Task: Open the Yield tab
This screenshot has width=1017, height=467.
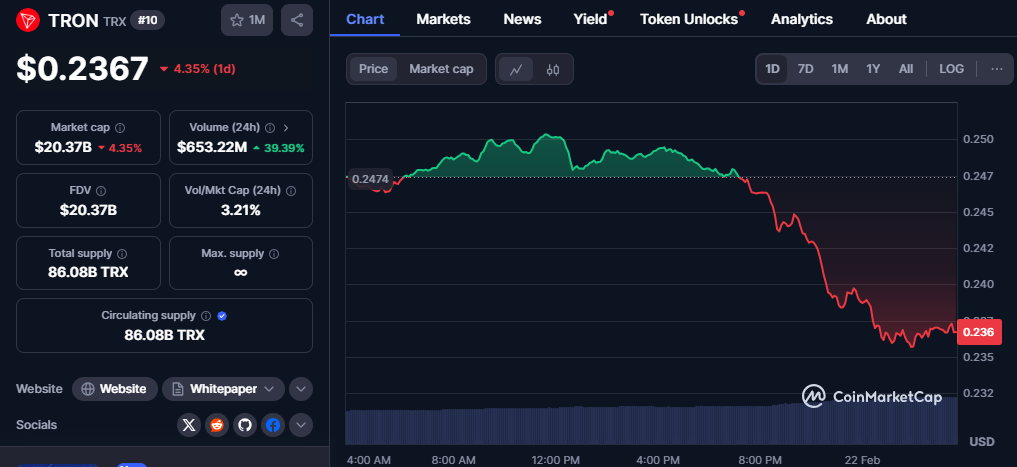Action: [x=590, y=19]
